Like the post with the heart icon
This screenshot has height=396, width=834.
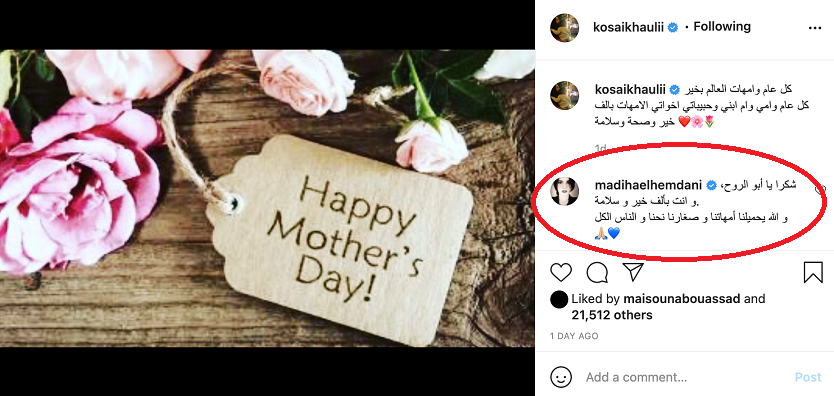point(561,273)
